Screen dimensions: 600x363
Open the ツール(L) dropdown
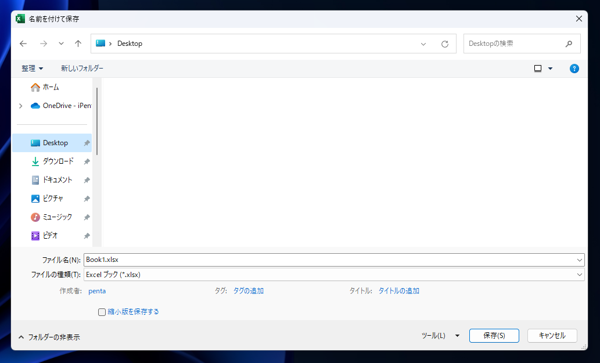pos(440,336)
